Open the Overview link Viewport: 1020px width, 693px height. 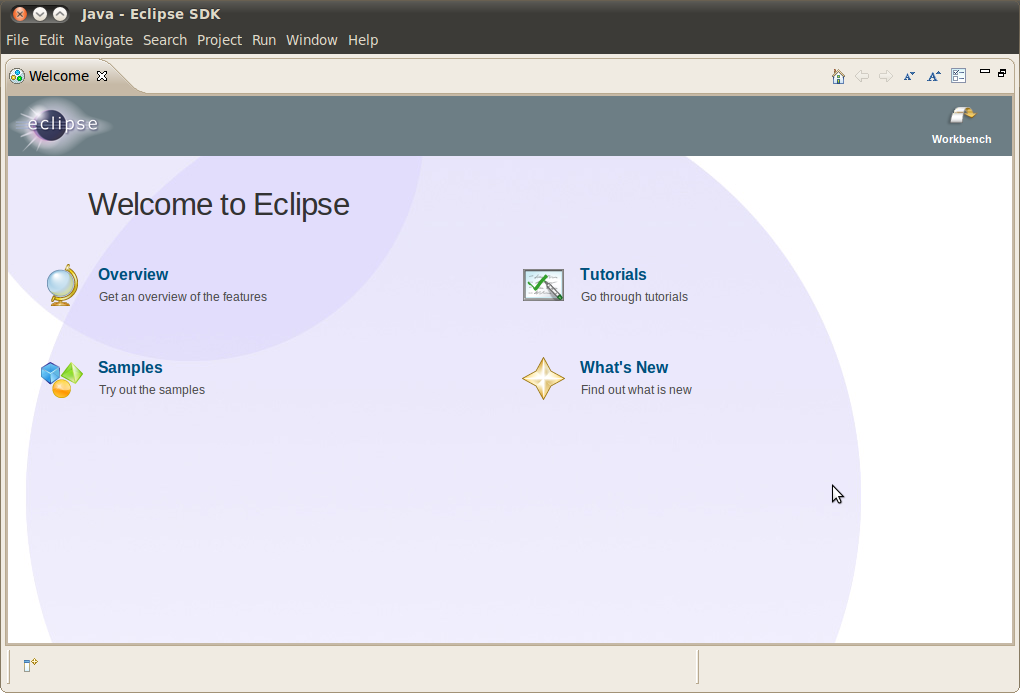pyautogui.click(x=133, y=275)
